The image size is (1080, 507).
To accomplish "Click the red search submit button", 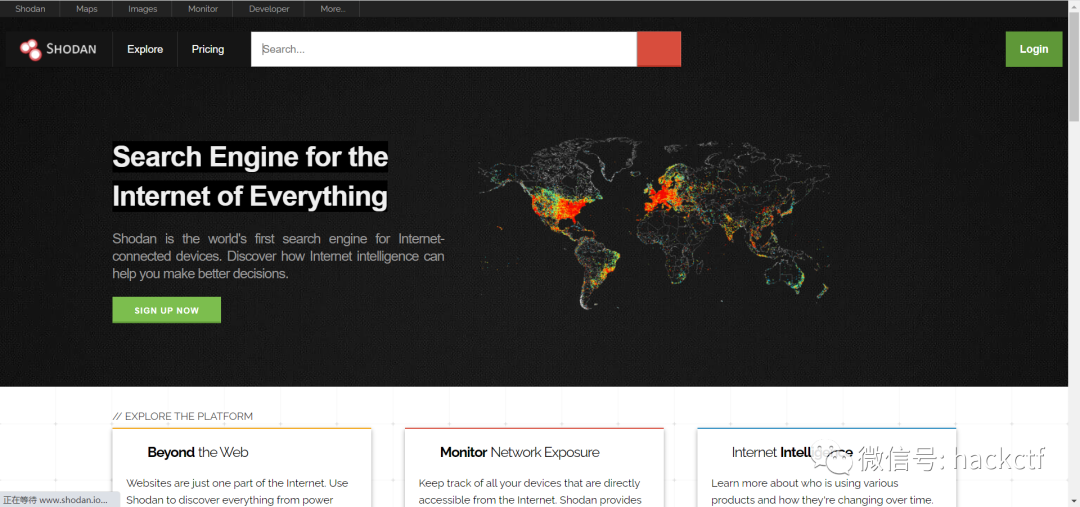I will (x=658, y=50).
